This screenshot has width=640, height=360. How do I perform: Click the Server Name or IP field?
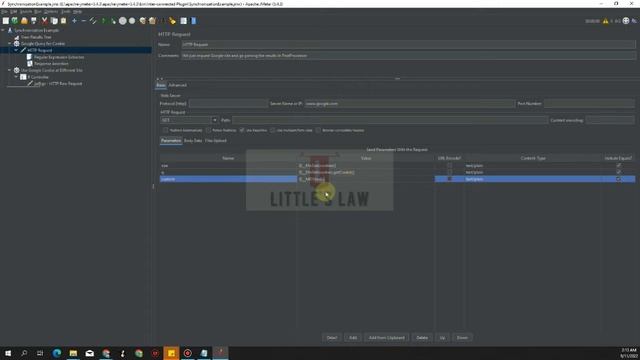coord(409,104)
